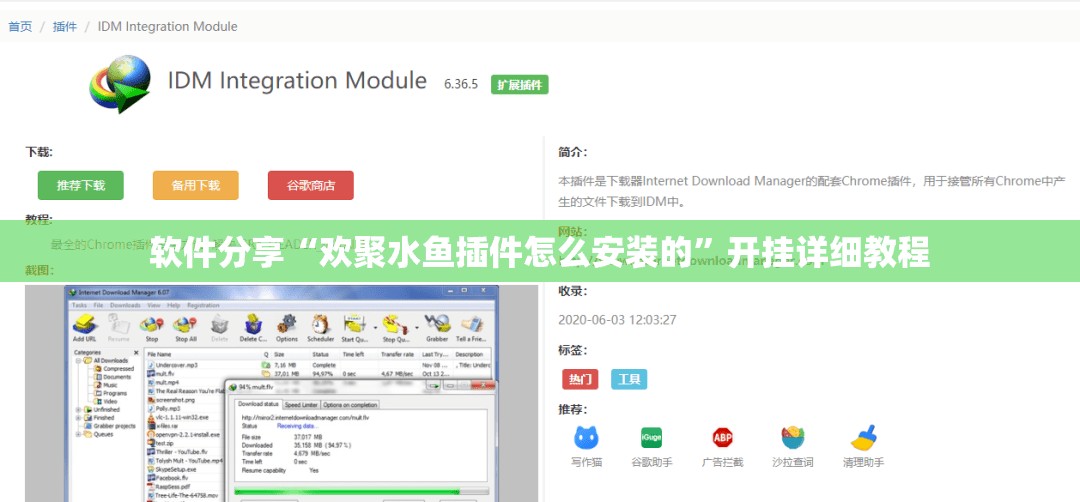Click the Stop Qu... icon in IDM
The image size is (1080, 502).
(395, 324)
